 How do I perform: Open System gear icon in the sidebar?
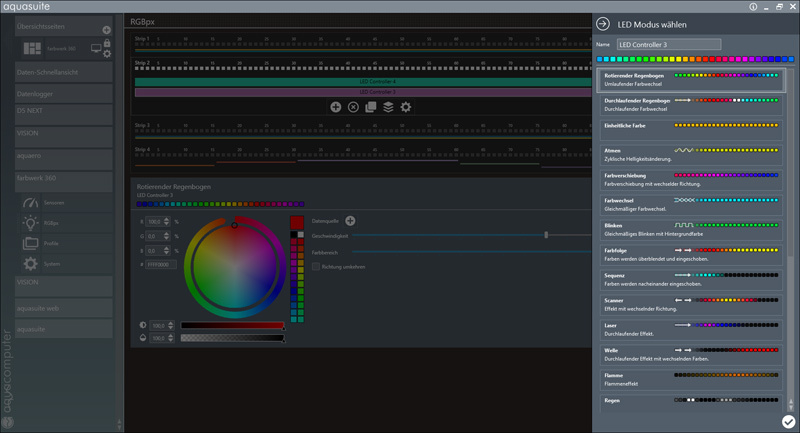[x=31, y=264]
